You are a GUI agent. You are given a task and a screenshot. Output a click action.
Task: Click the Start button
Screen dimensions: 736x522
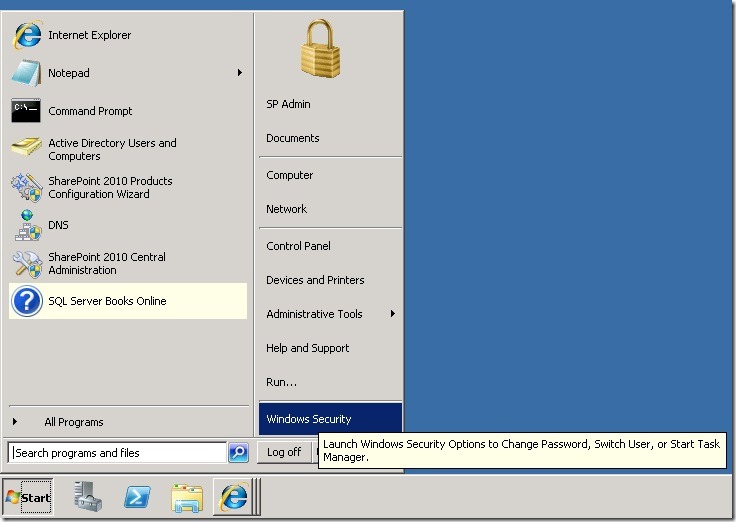(x=28, y=497)
